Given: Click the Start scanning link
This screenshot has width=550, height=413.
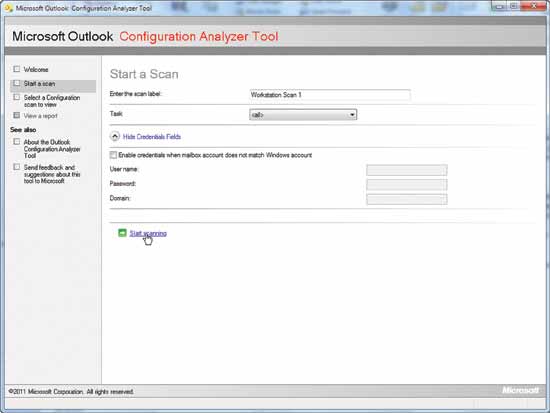Looking at the screenshot, I should [148, 233].
